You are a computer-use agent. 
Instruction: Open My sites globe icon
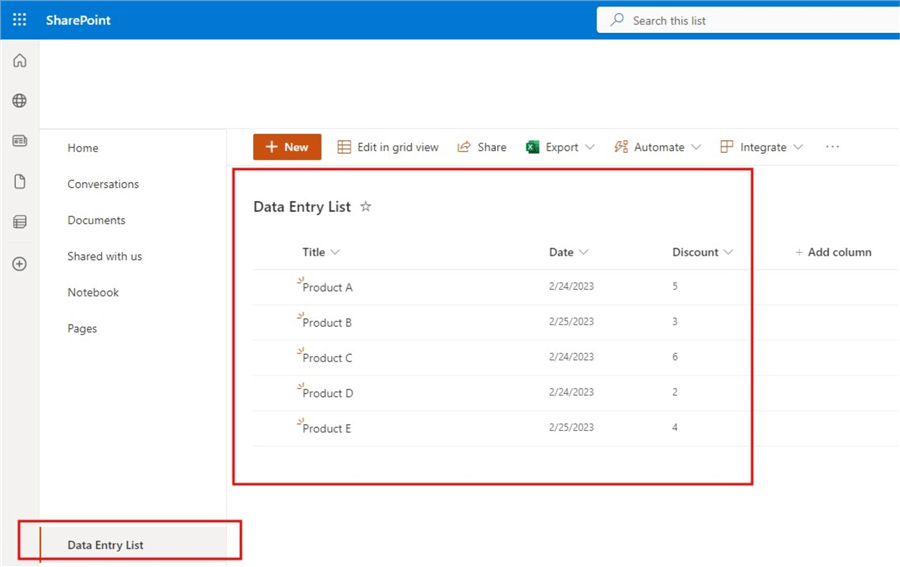click(x=20, y=100)
